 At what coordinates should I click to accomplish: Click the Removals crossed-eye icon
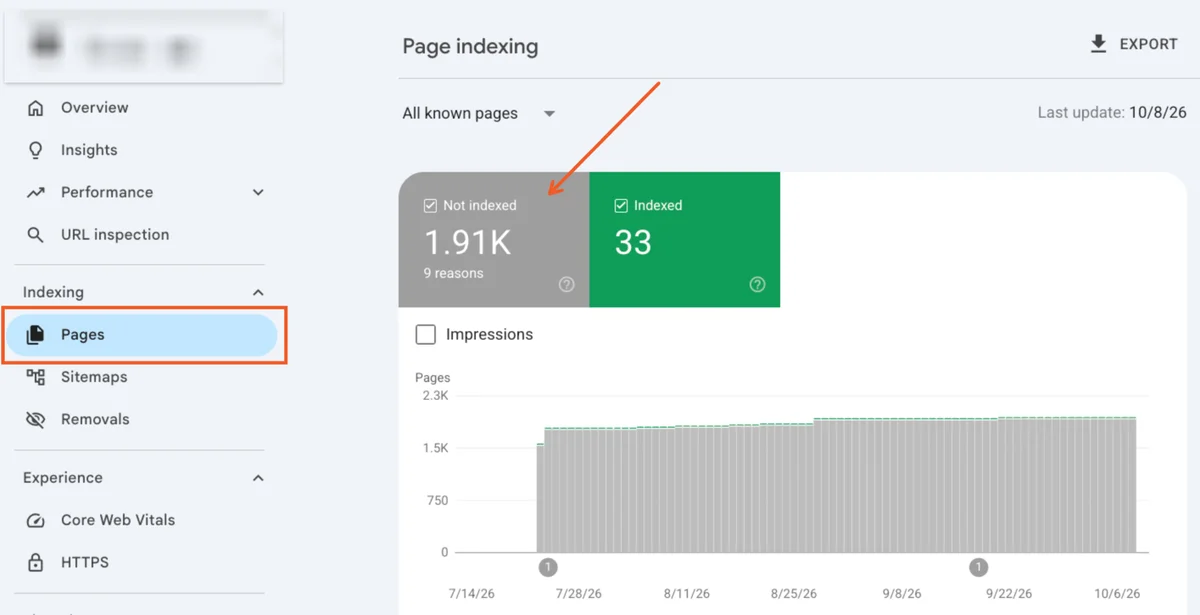tap(36, 420)
